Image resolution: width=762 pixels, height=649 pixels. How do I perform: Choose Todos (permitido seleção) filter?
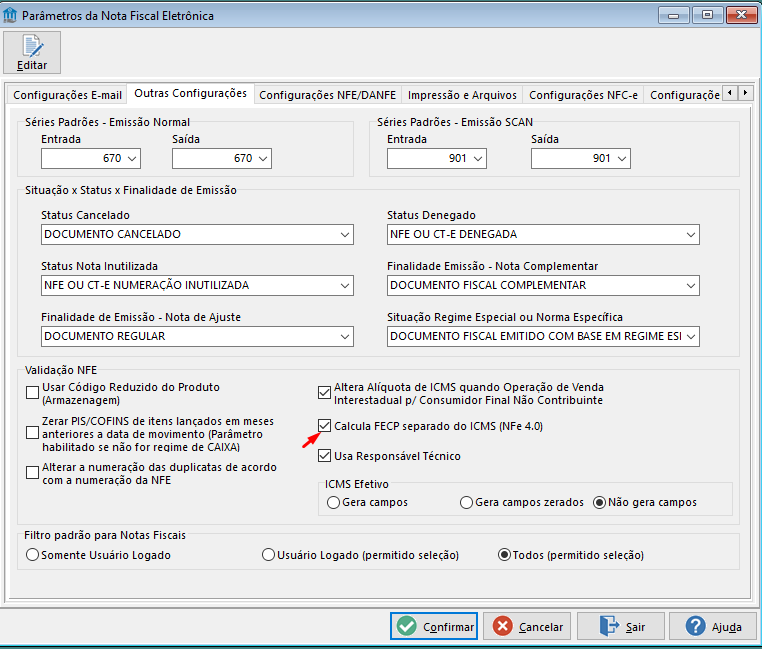(504, 555)
